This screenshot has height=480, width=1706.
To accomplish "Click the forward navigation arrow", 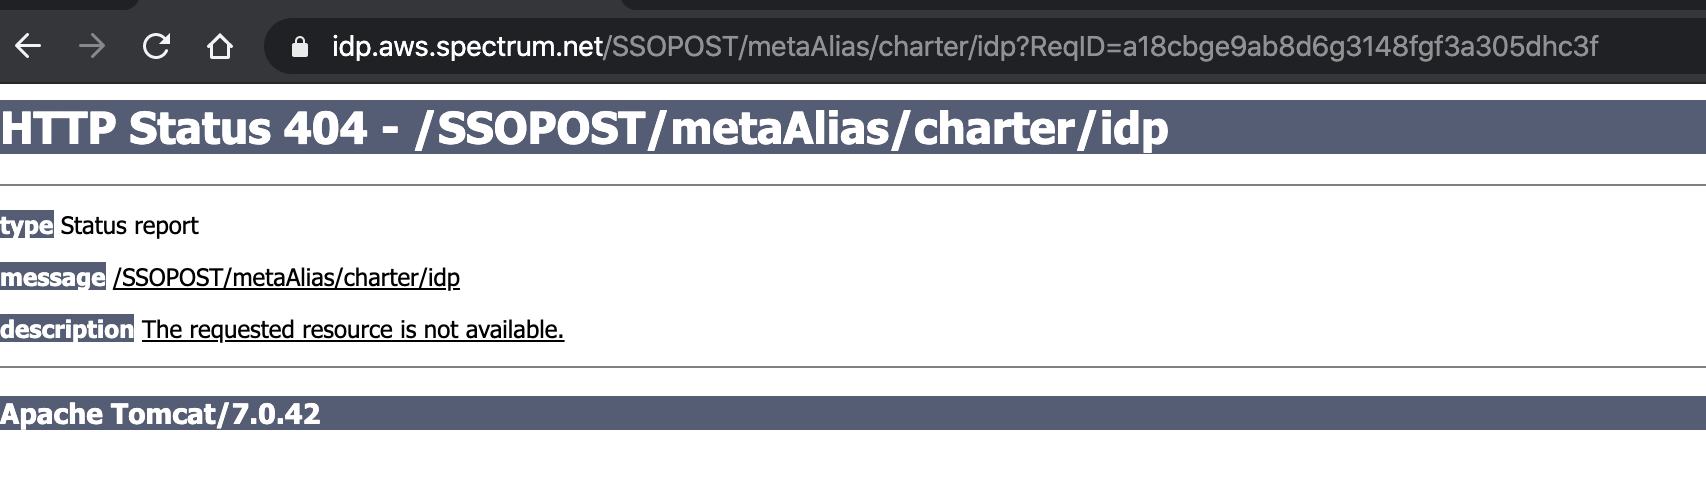I will (92, 46).
